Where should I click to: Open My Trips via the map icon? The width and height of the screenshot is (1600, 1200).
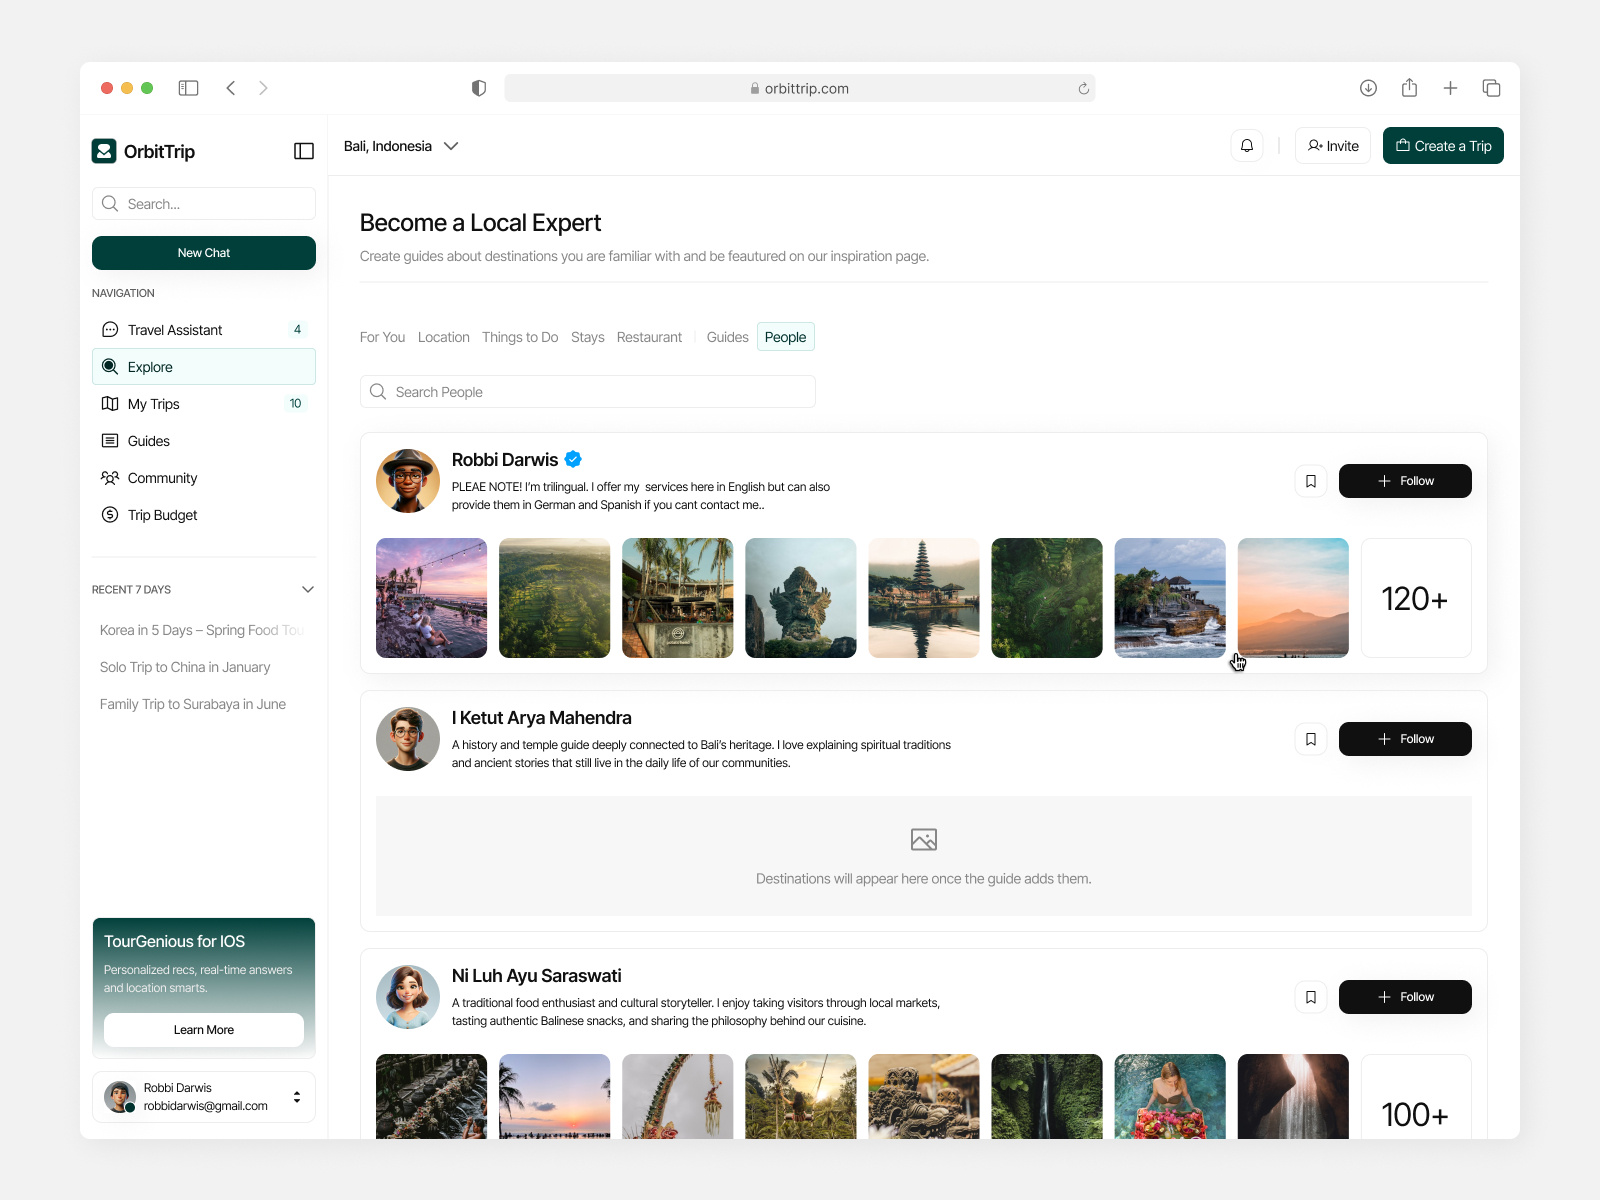(110, 403)
